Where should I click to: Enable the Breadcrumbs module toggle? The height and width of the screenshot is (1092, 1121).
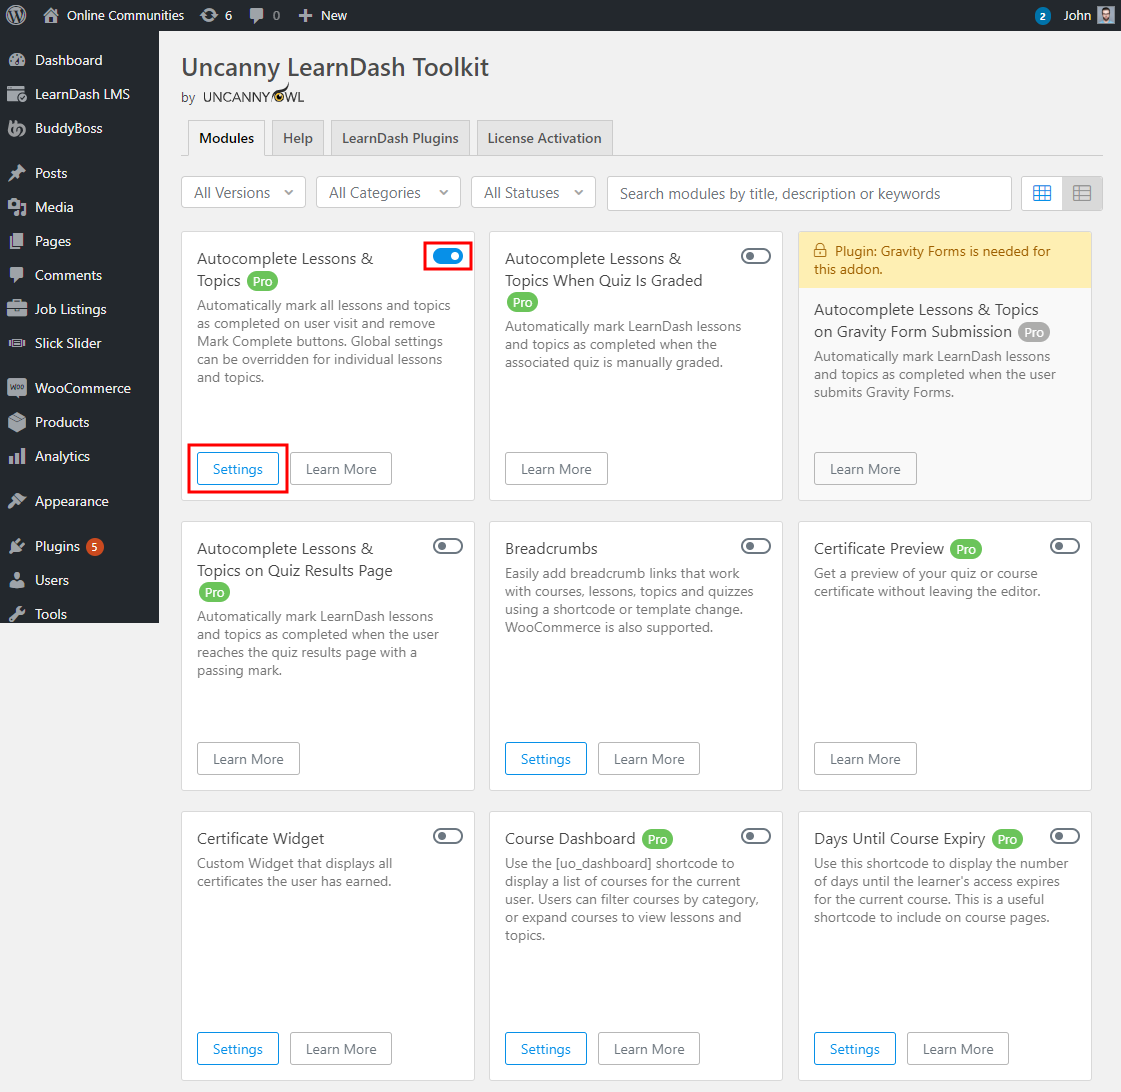click(755, 546)
